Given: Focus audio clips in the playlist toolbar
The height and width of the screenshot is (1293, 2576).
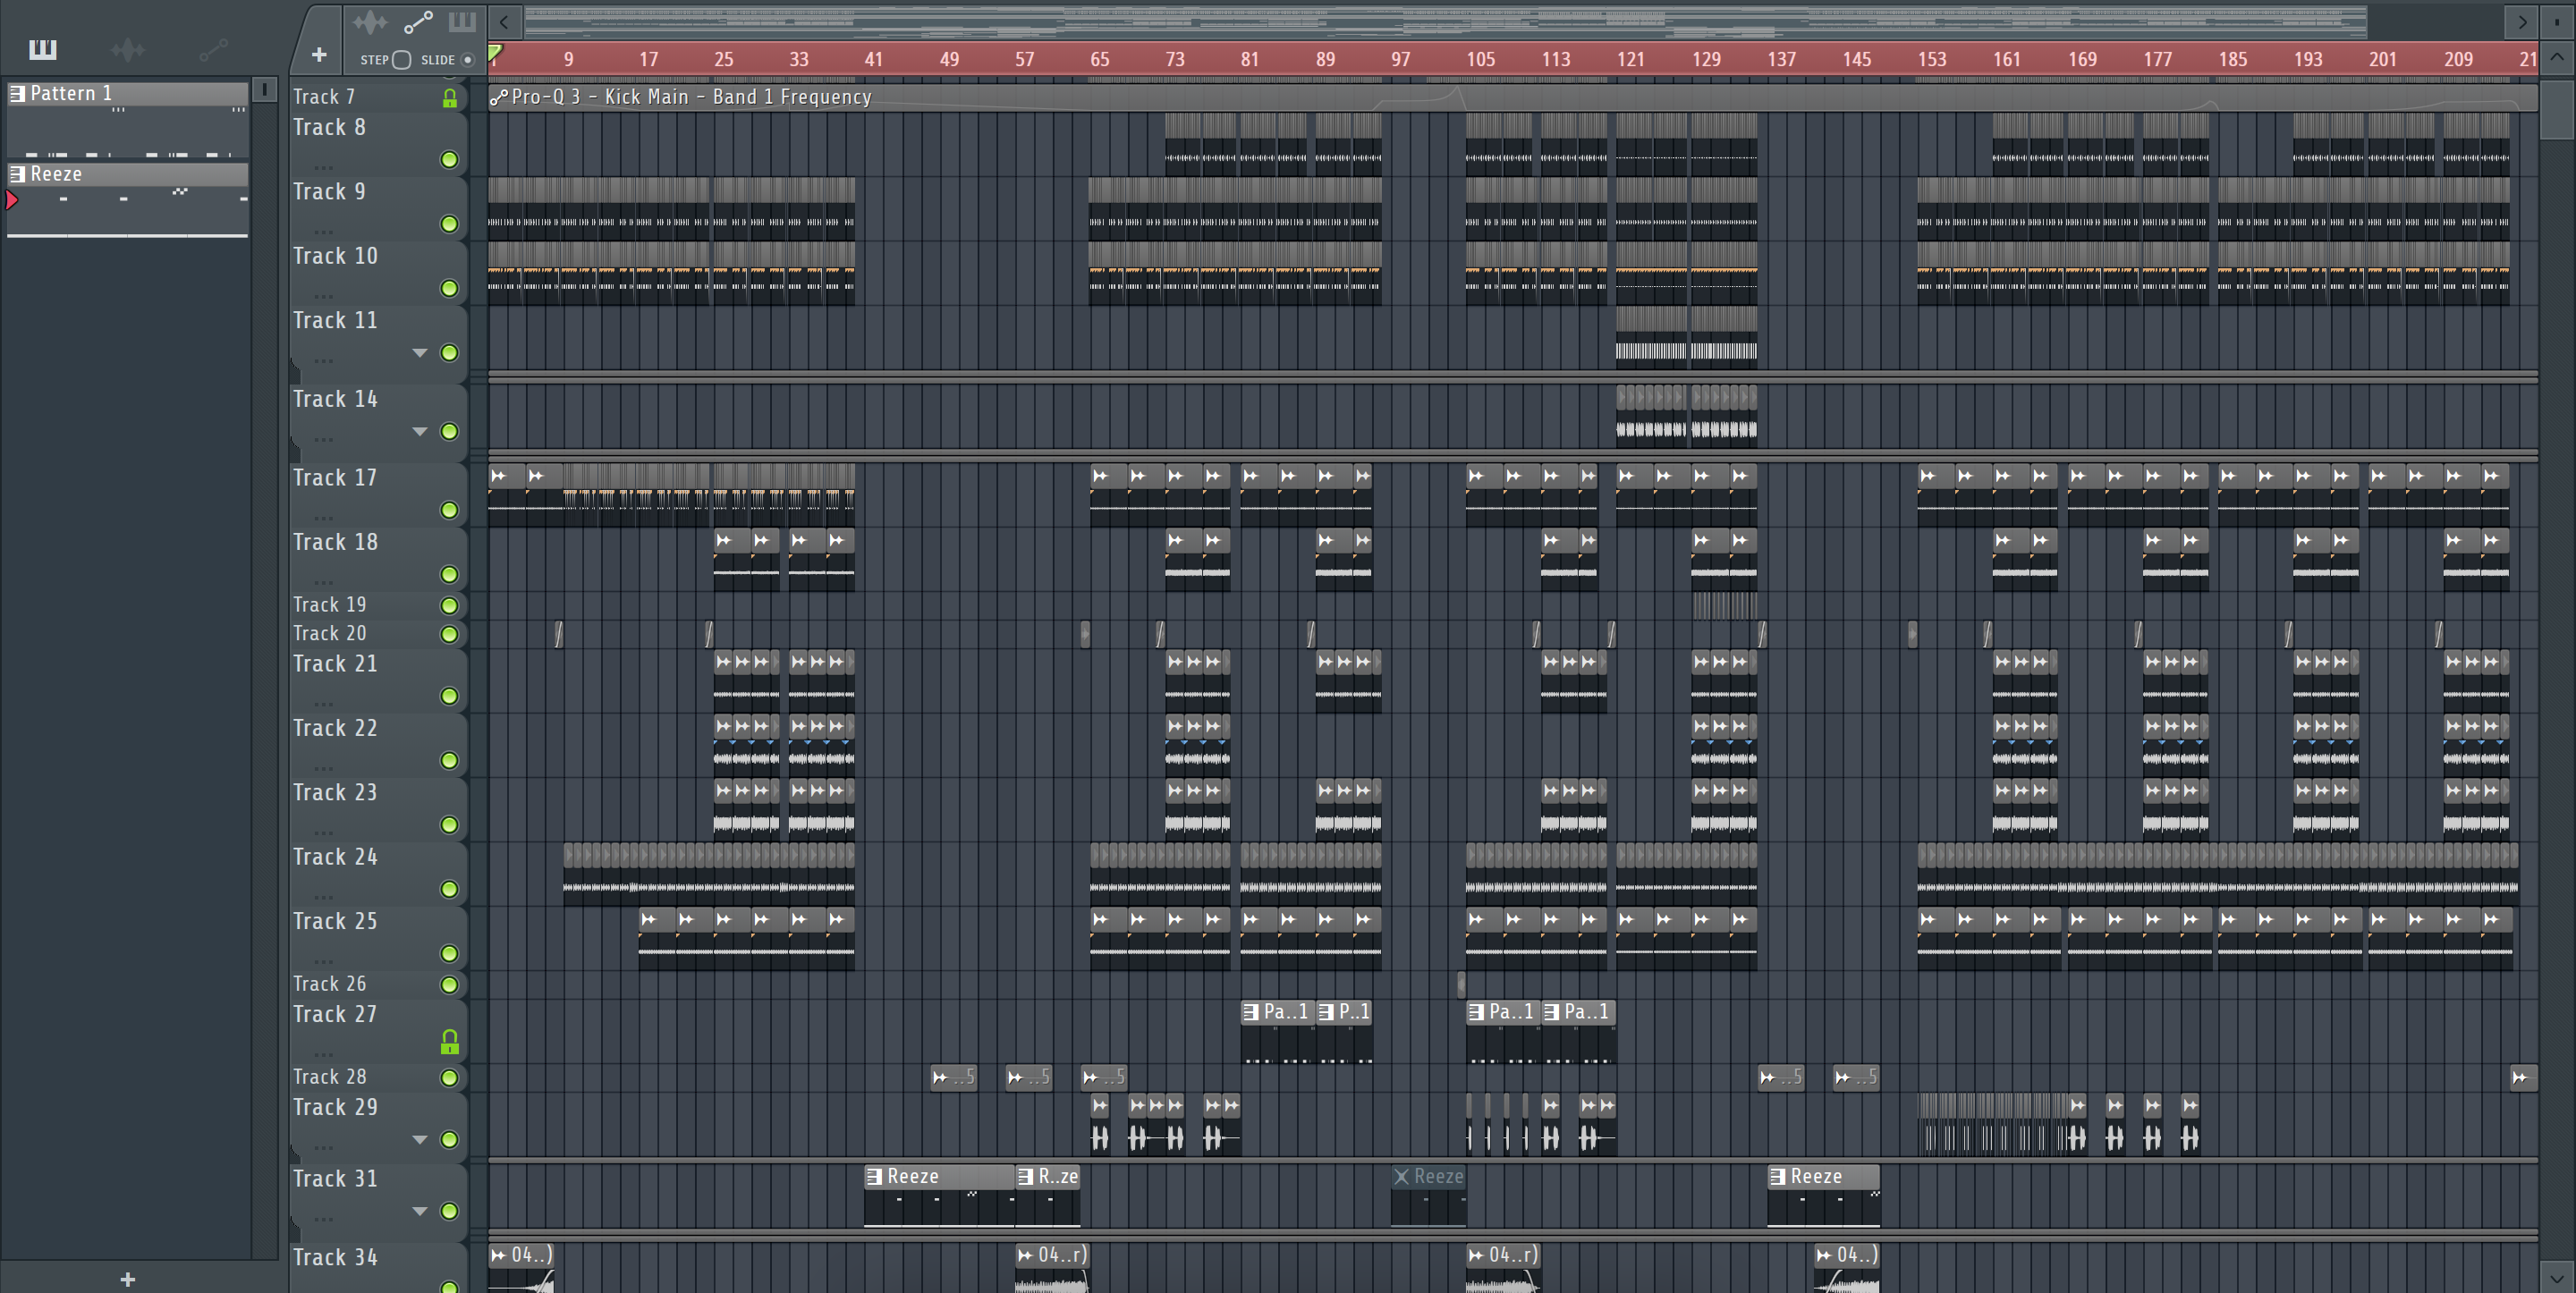Looking at the screenshot, I should 369,21.
